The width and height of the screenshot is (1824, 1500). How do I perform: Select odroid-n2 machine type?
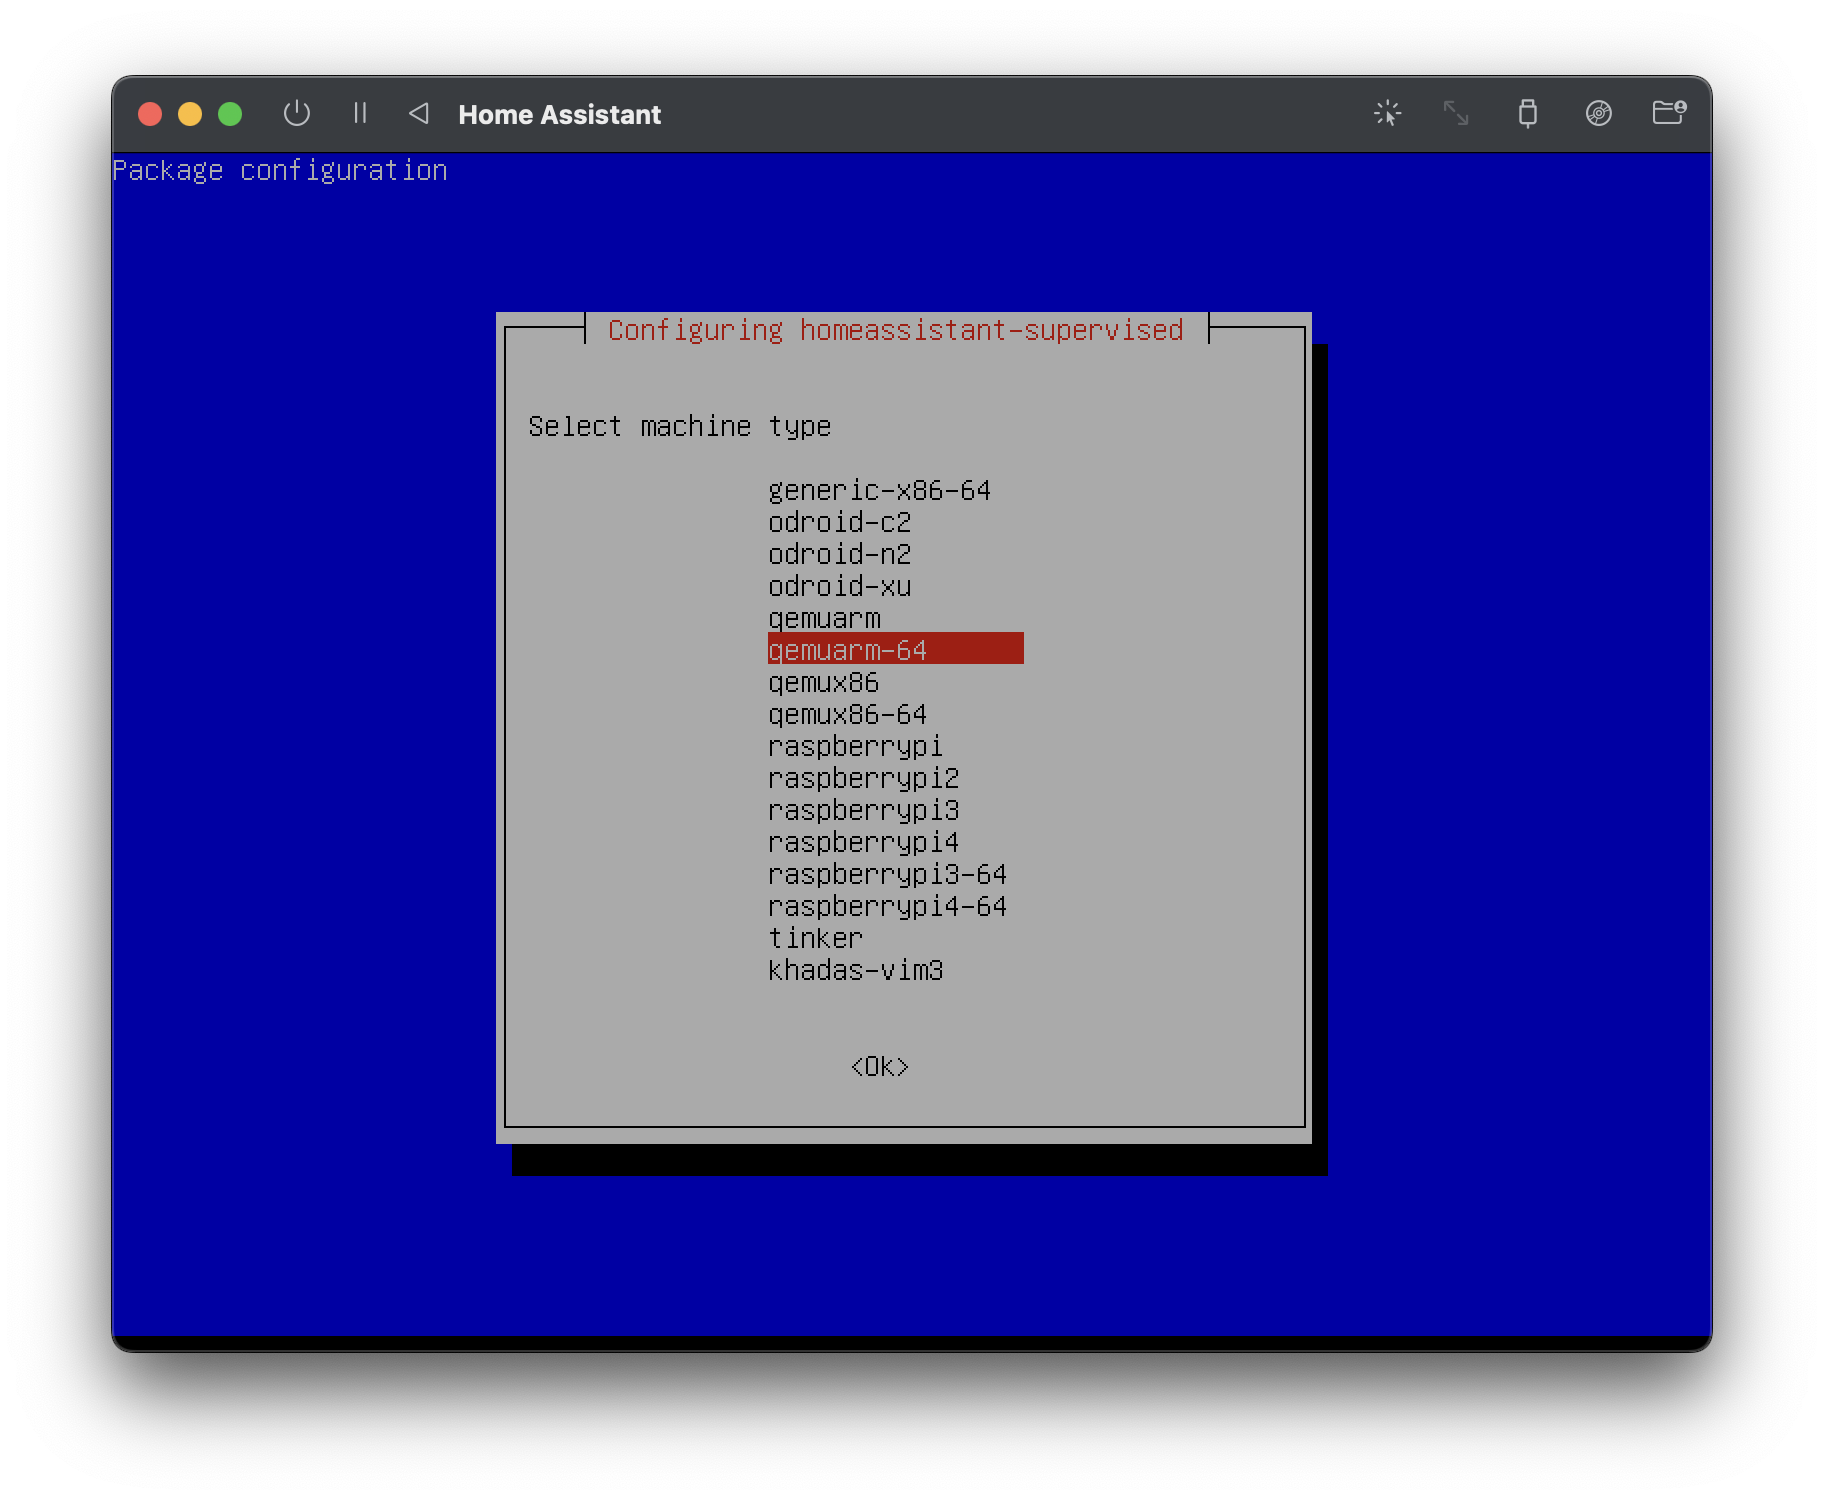[839, 554]
